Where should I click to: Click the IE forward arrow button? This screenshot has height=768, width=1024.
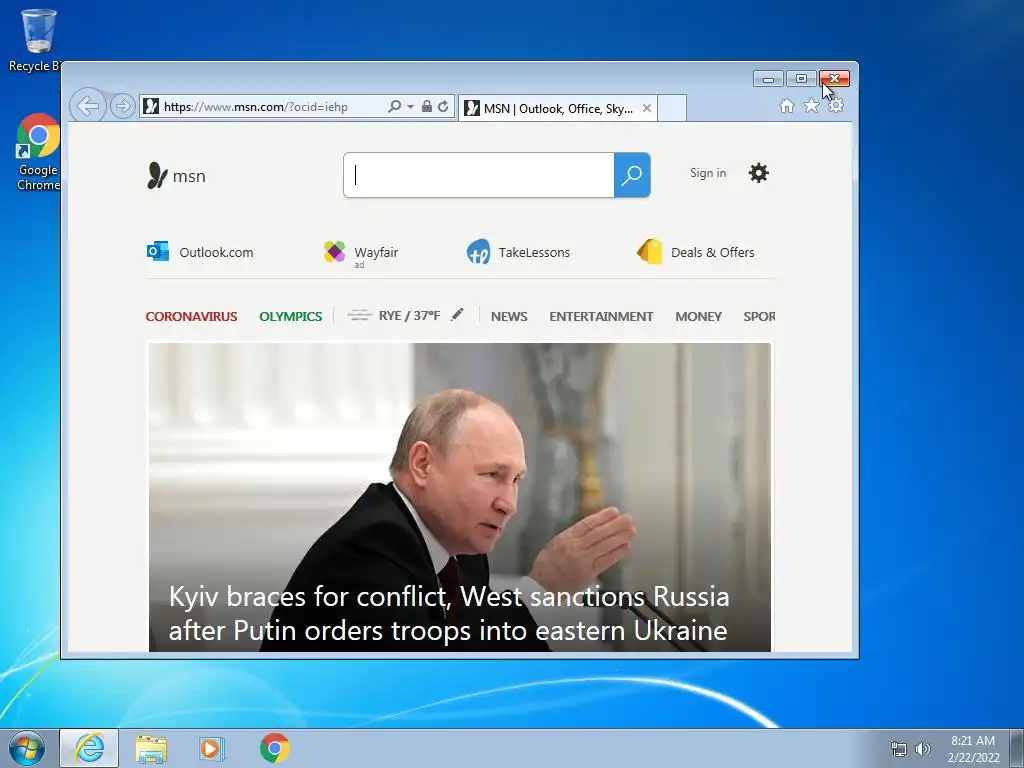(x=122, y=106)
